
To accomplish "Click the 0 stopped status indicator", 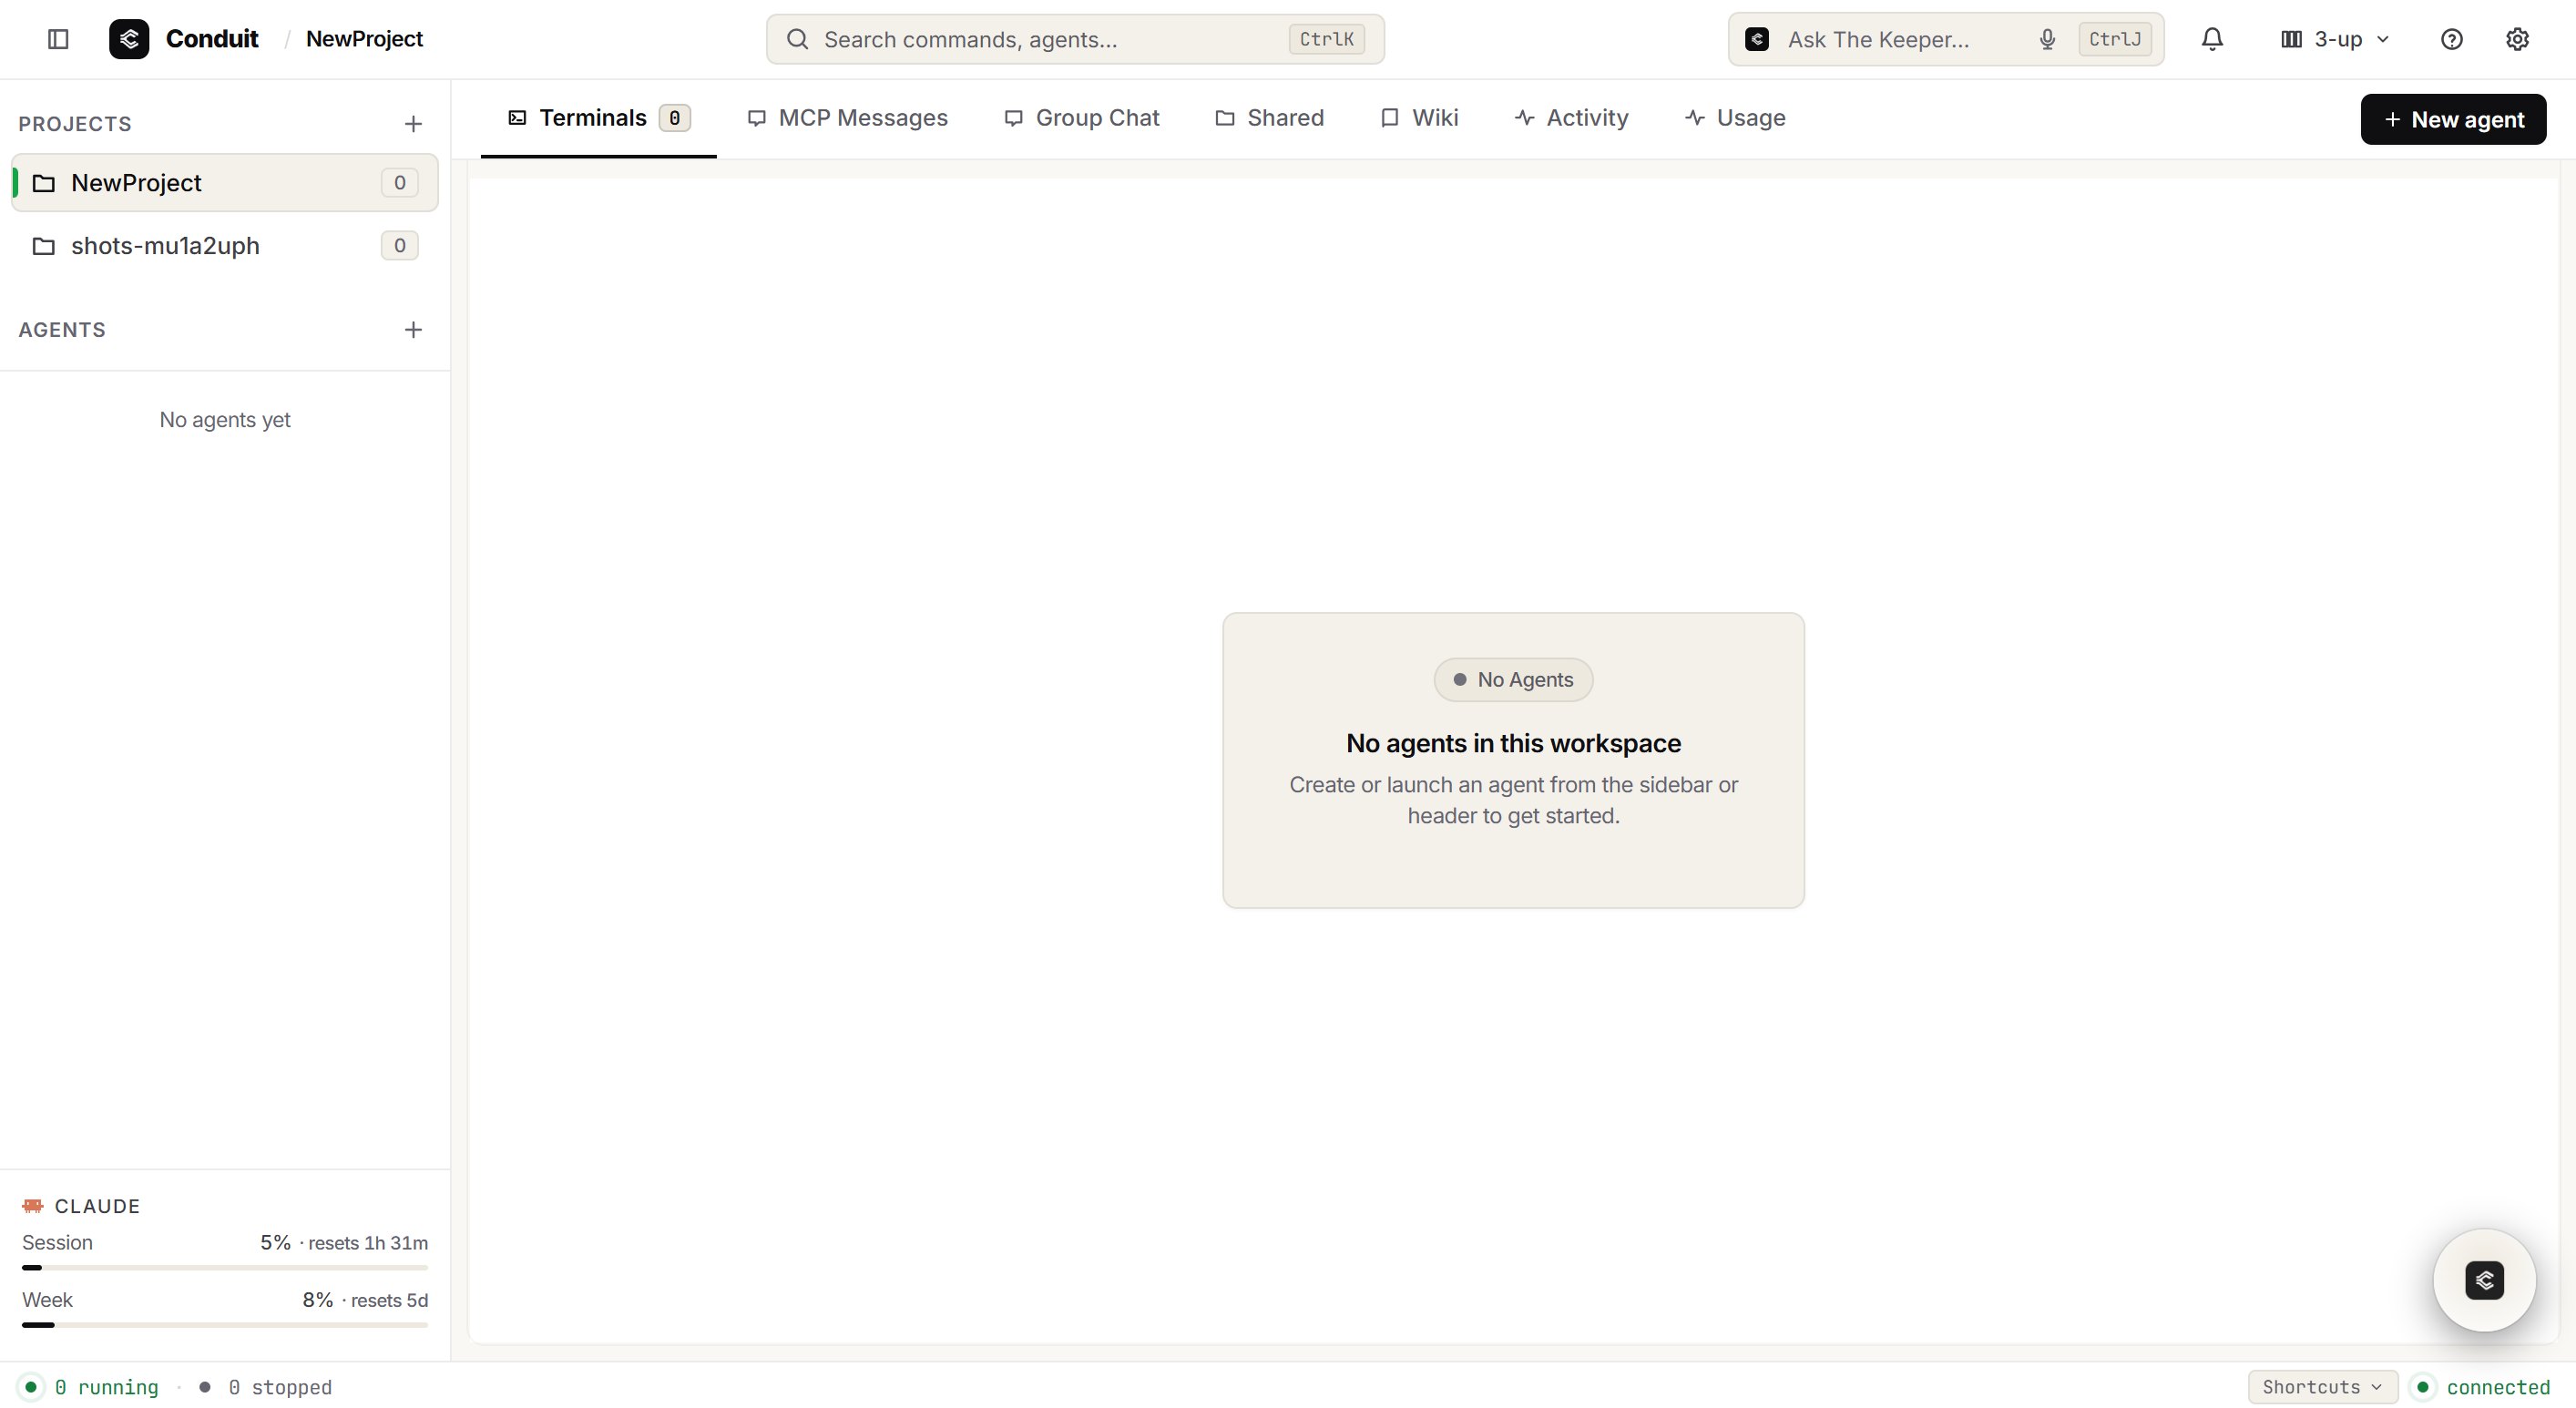I will click(265, 1387).
